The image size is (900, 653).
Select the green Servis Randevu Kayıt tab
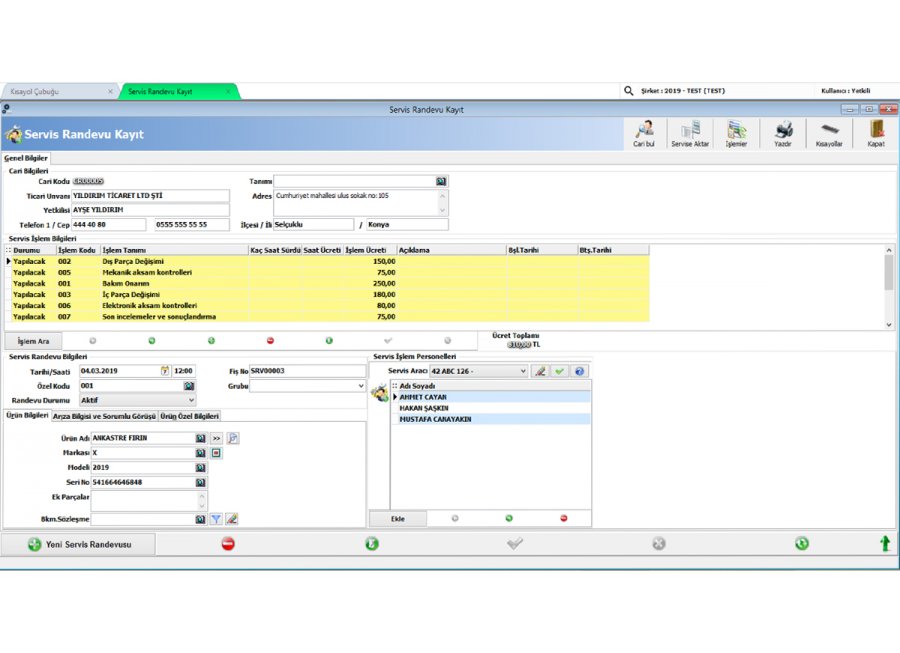(x=179, y=91)
